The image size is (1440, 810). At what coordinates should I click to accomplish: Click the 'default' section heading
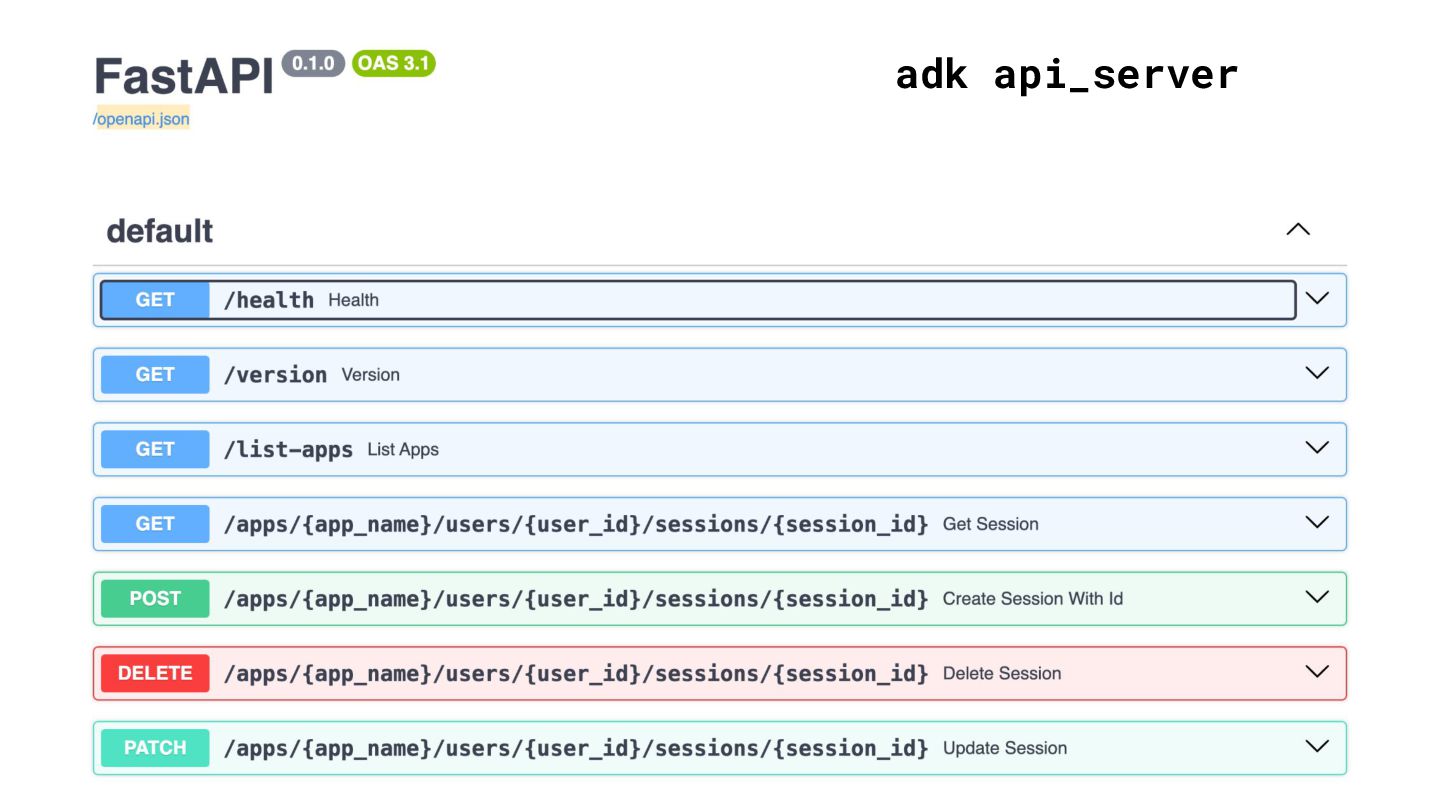[160, 231]
